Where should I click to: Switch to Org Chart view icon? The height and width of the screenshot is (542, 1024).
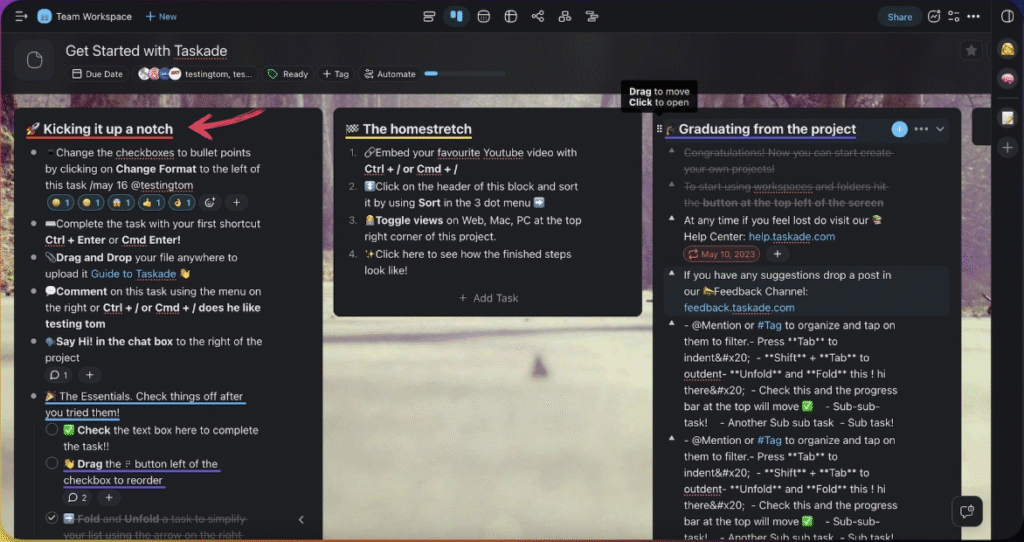pyautogui.click(x=565, y=16)
